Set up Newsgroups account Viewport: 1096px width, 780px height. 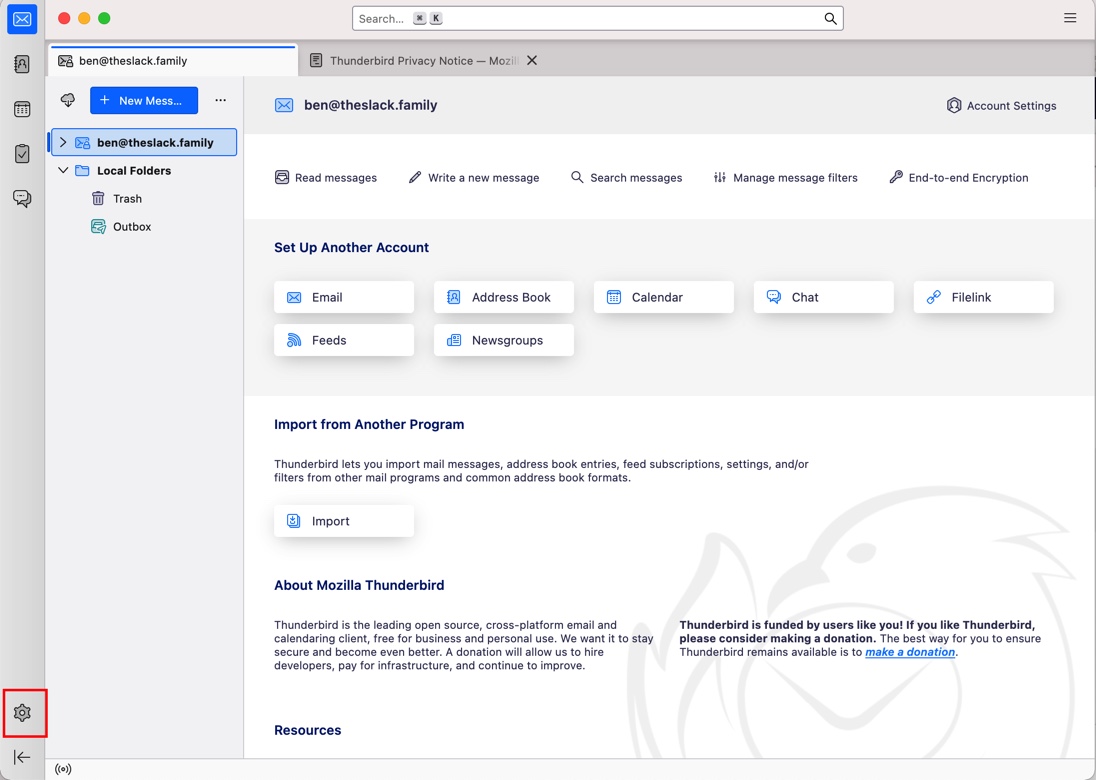504,340
